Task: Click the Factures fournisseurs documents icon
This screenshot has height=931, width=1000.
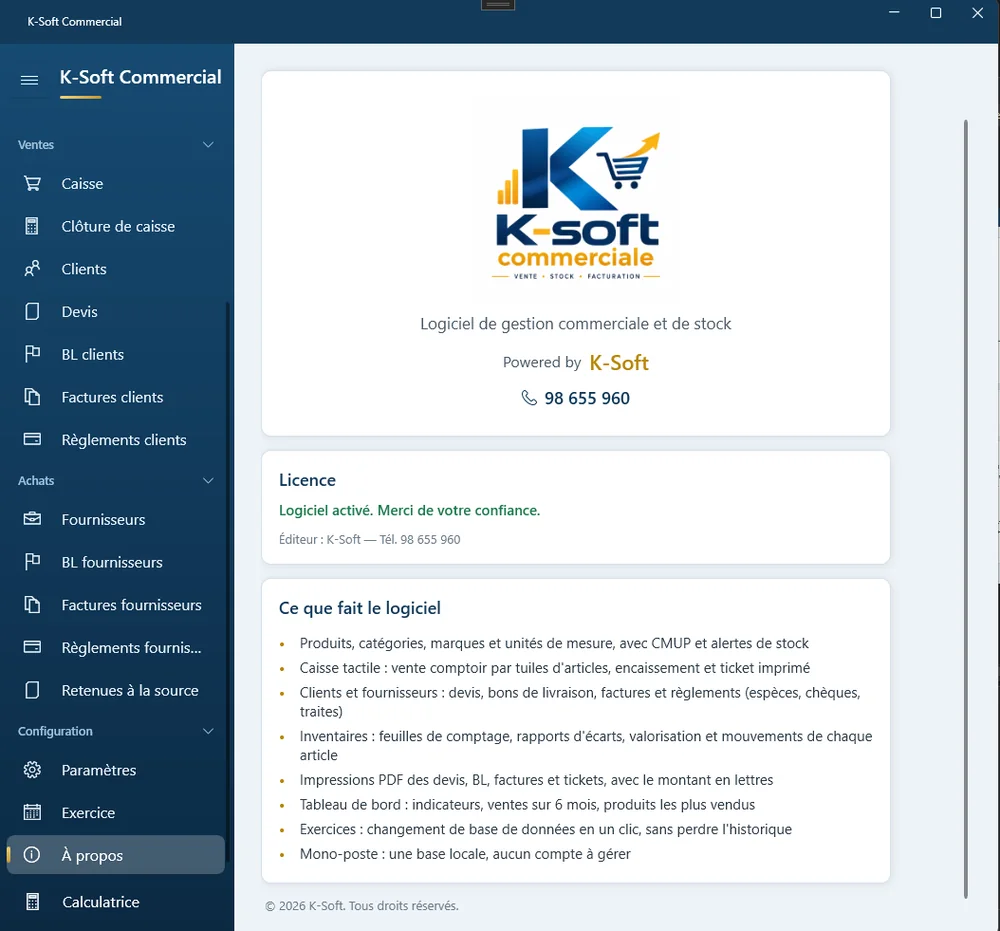Action: (32, 605)
